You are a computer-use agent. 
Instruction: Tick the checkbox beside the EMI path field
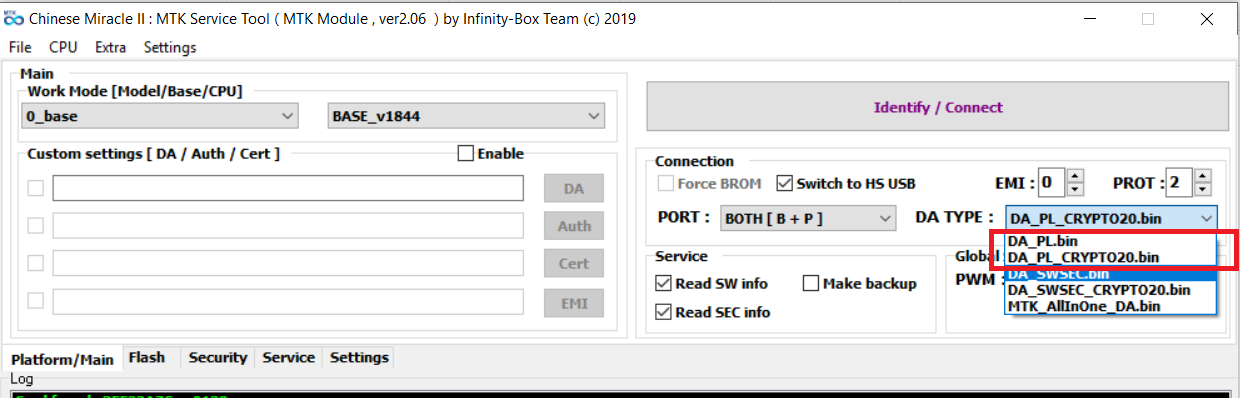pos(36,300)
